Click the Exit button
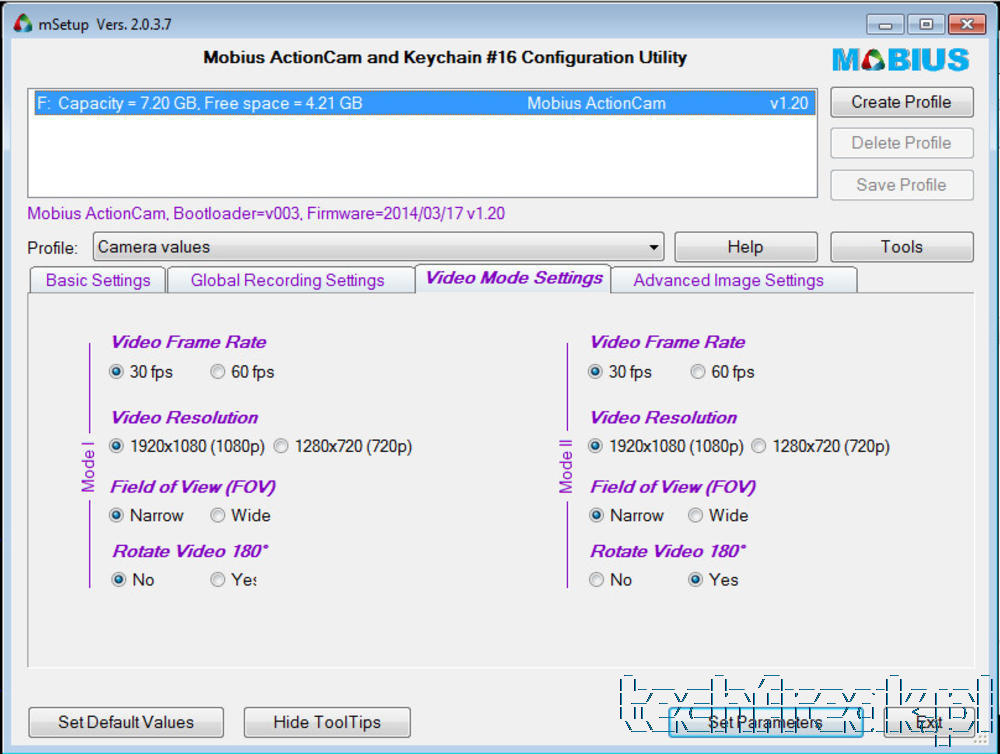 tap(929, 722)
